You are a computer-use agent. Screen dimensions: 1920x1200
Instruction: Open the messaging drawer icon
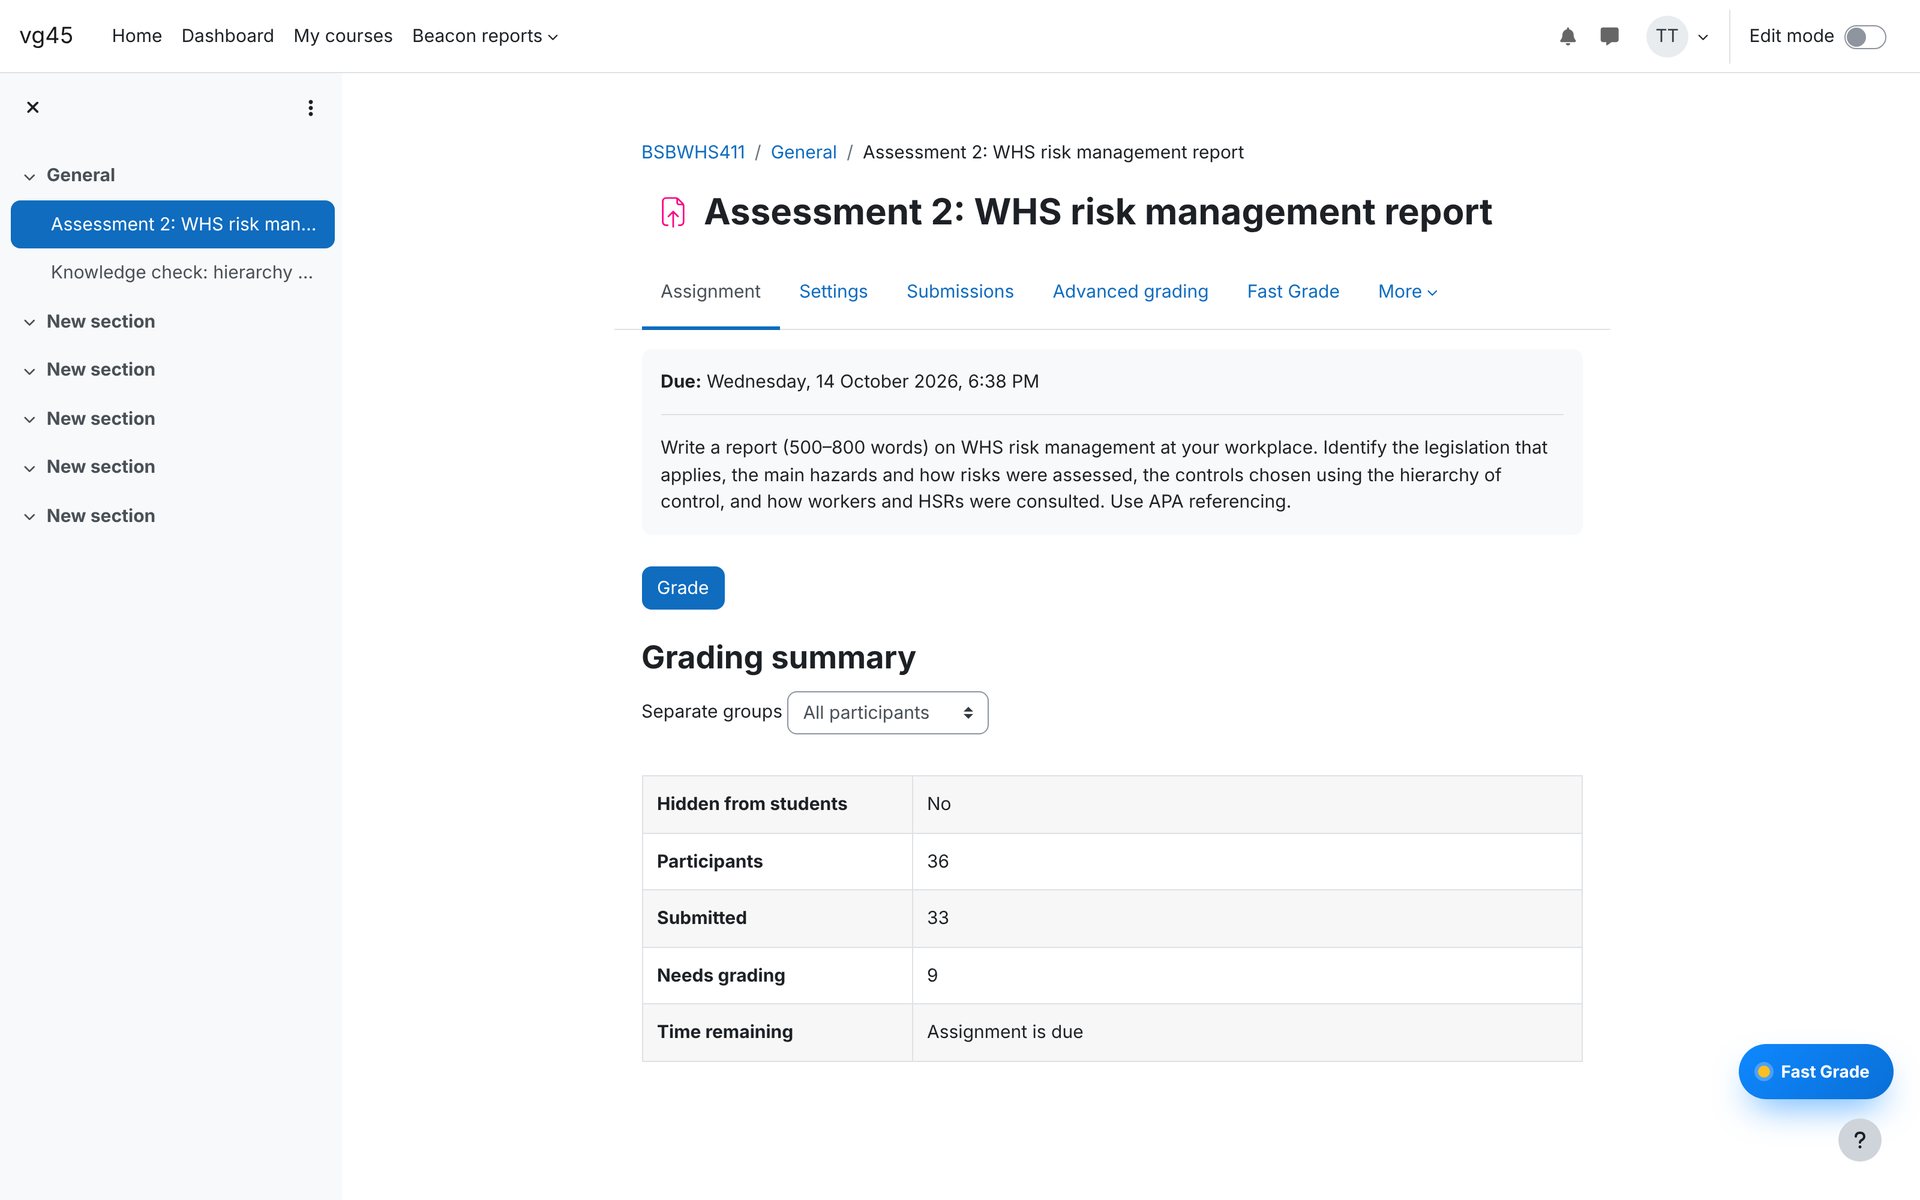click(1609, 37)
